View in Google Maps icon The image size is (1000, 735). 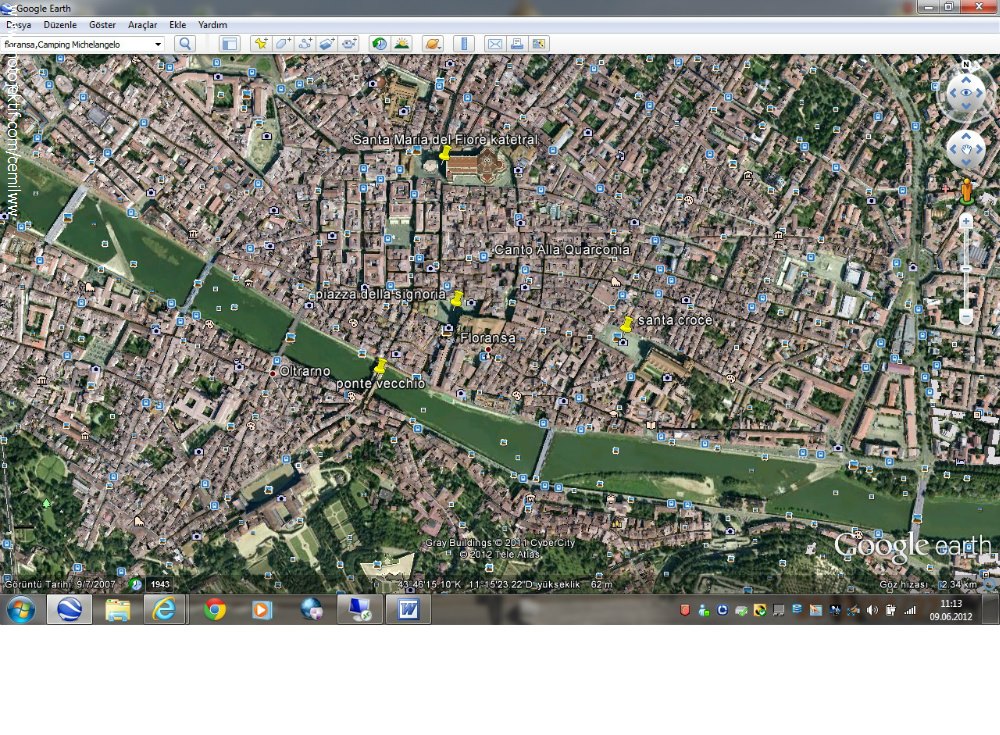point(539,43)
